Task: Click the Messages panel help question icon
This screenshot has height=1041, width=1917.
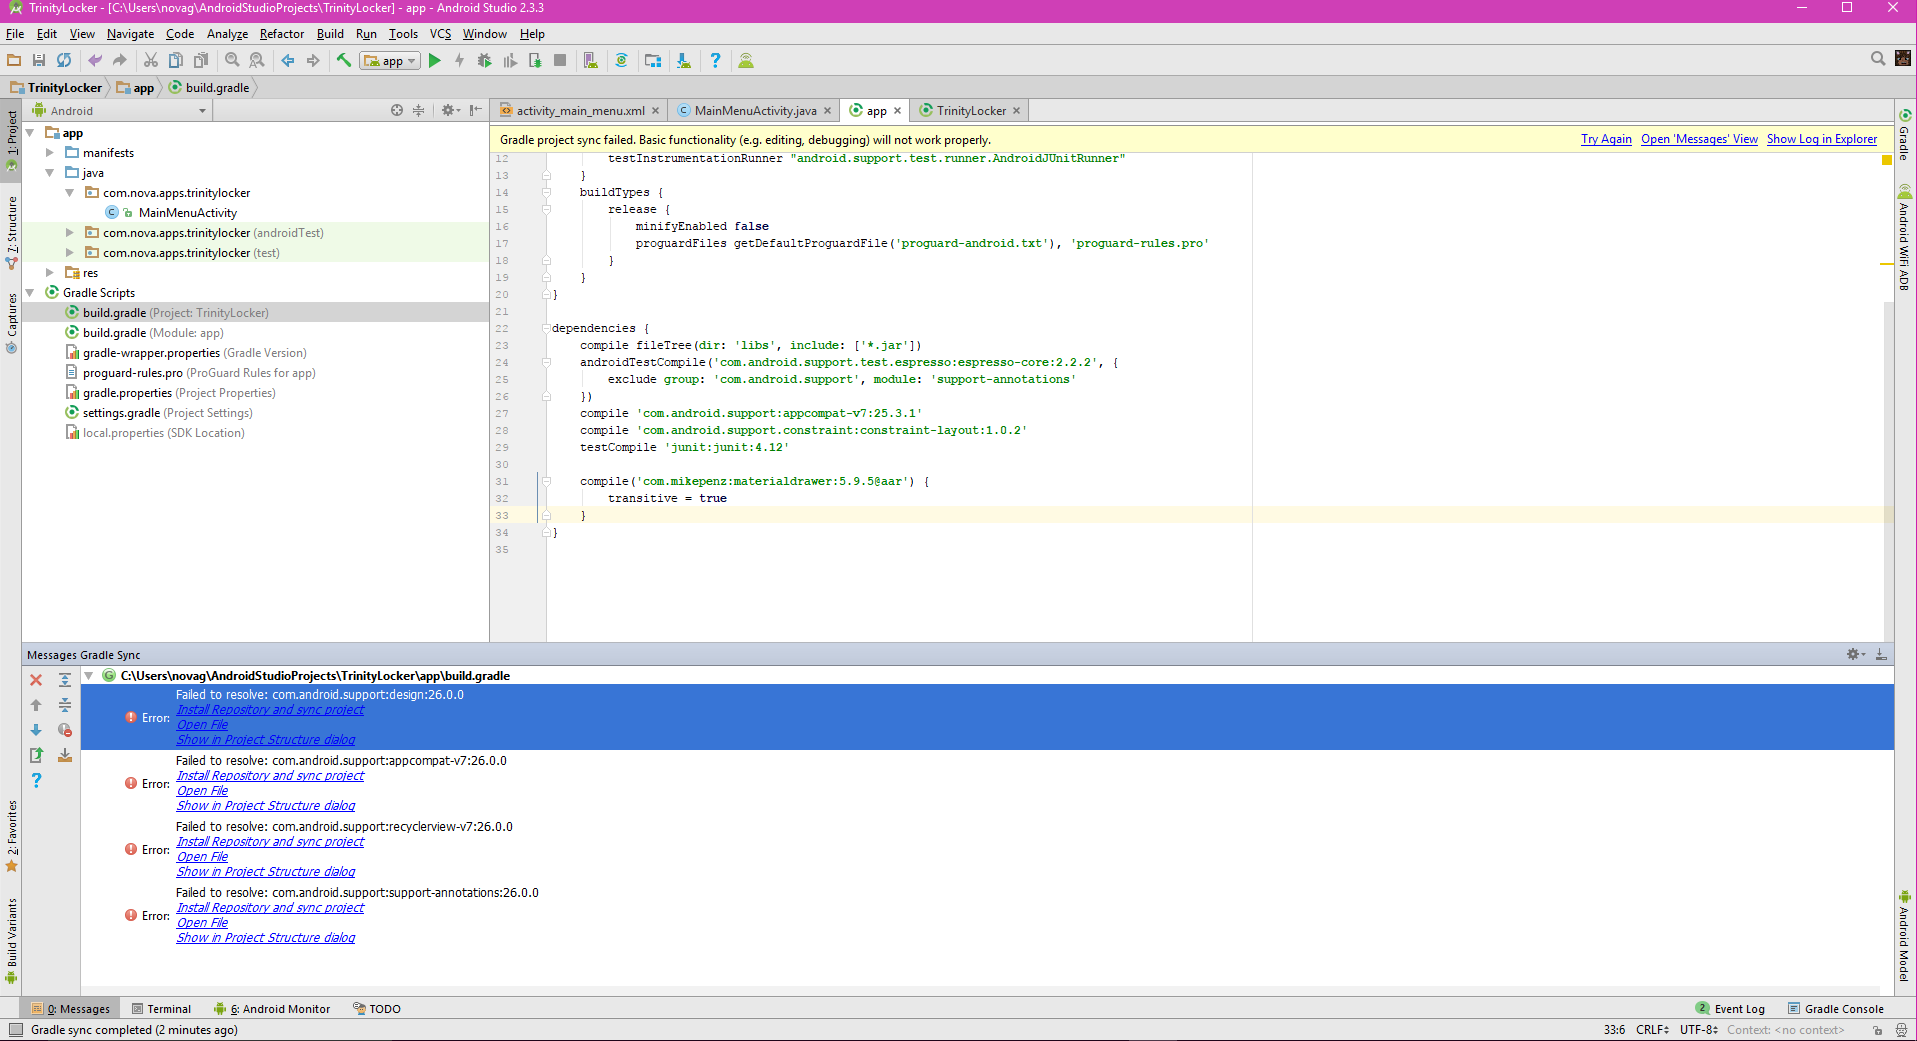Action: click(36, 780)
